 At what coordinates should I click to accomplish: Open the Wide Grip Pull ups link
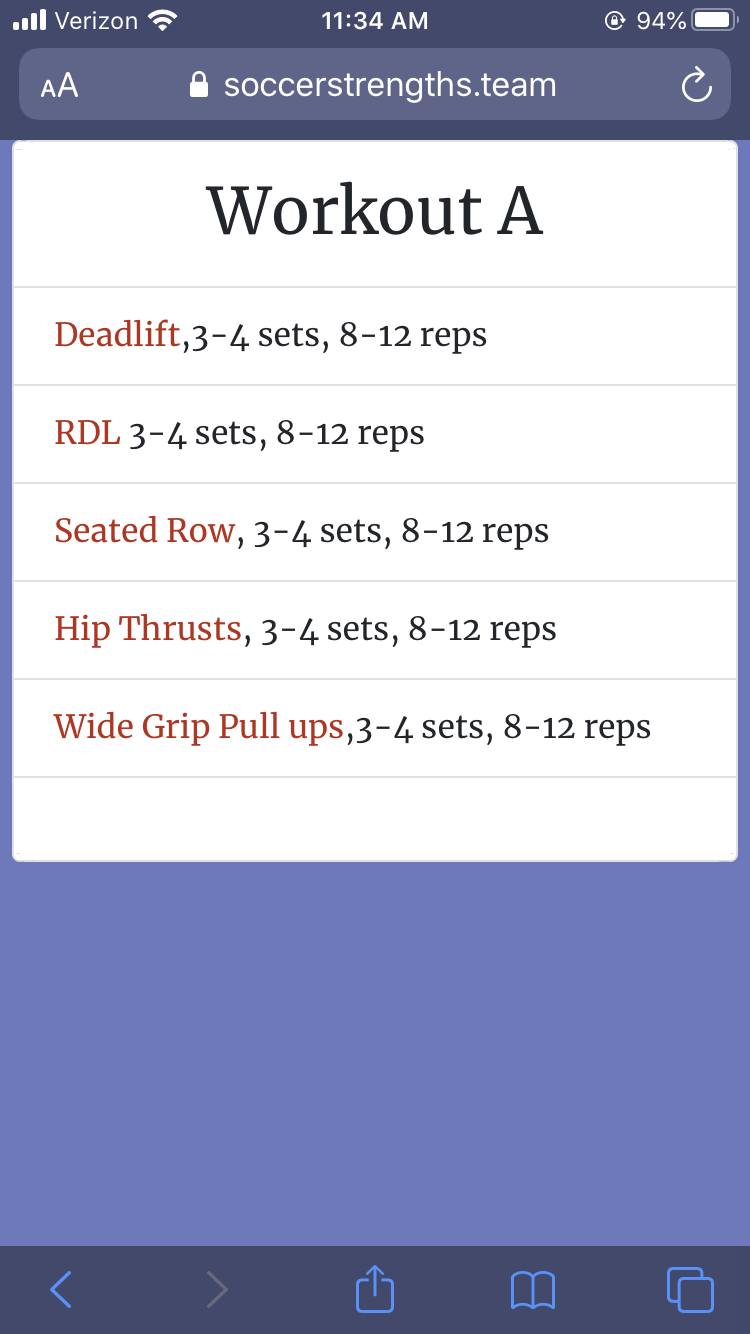(200, 727)
